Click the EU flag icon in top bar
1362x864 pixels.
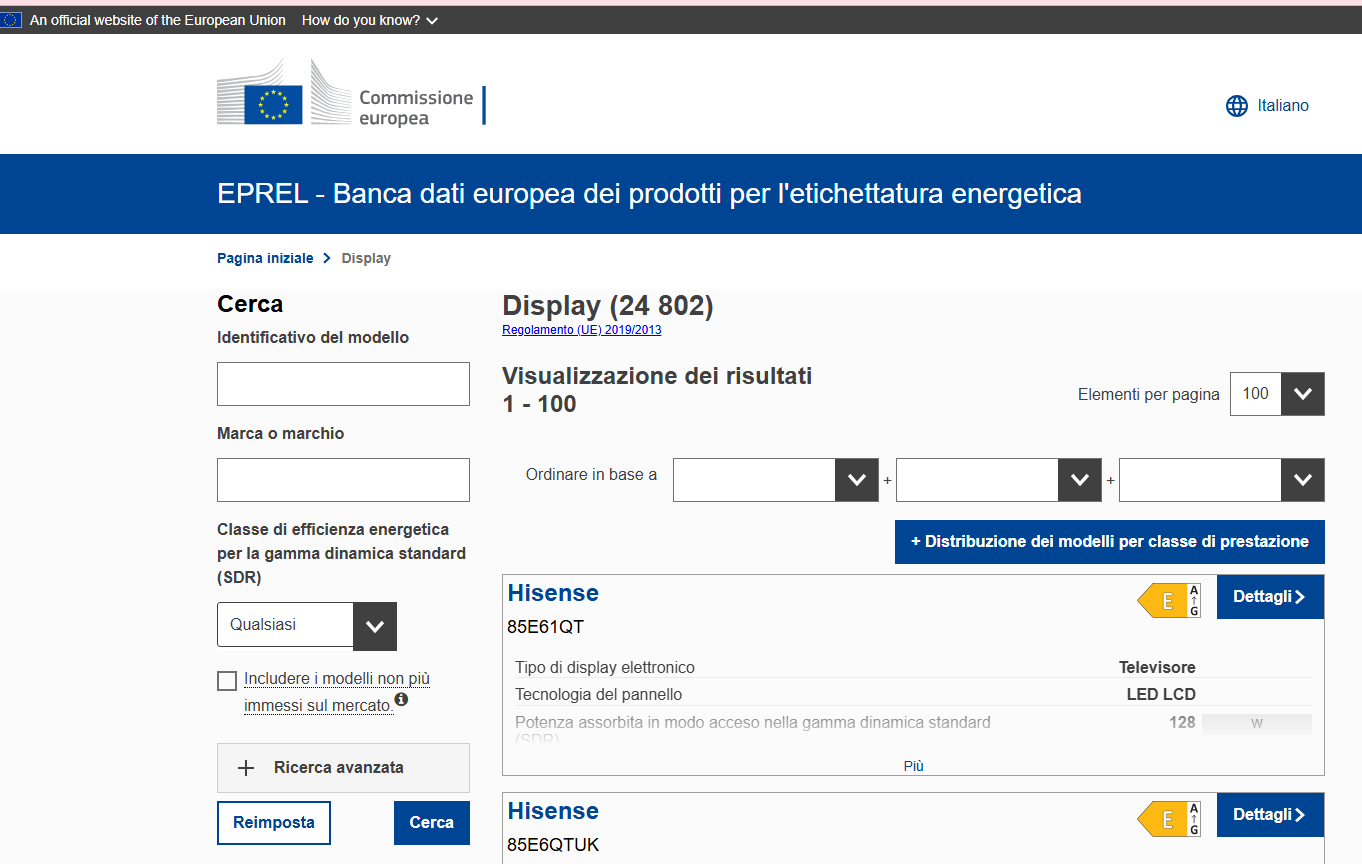pos(11,20)
